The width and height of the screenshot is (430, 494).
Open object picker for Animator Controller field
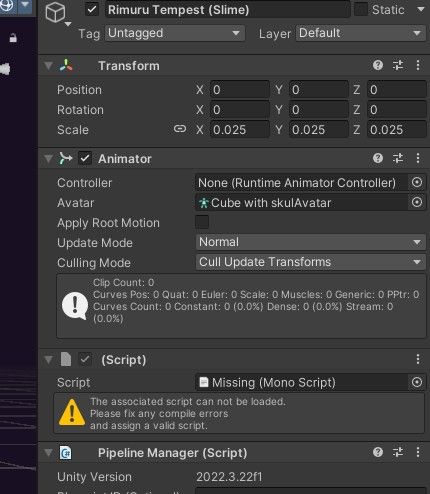pos(417,182)
